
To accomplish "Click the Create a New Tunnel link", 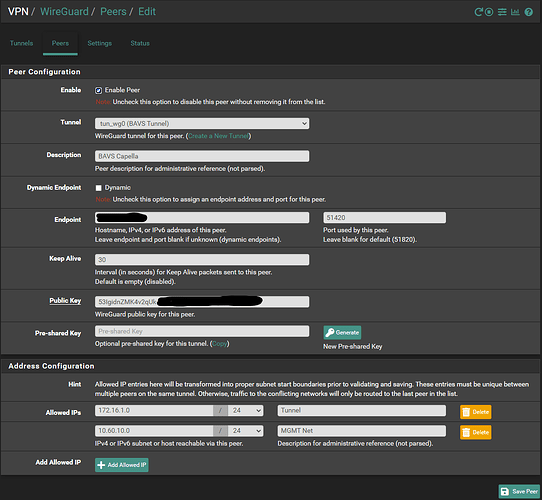I will (x=218, y=136).
